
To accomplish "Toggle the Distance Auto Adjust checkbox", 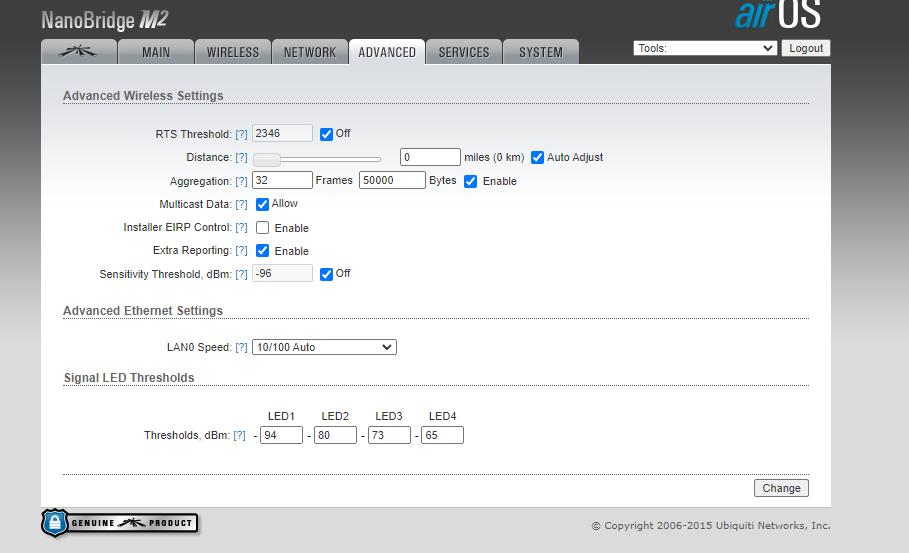I will click(x=537, y=157).
